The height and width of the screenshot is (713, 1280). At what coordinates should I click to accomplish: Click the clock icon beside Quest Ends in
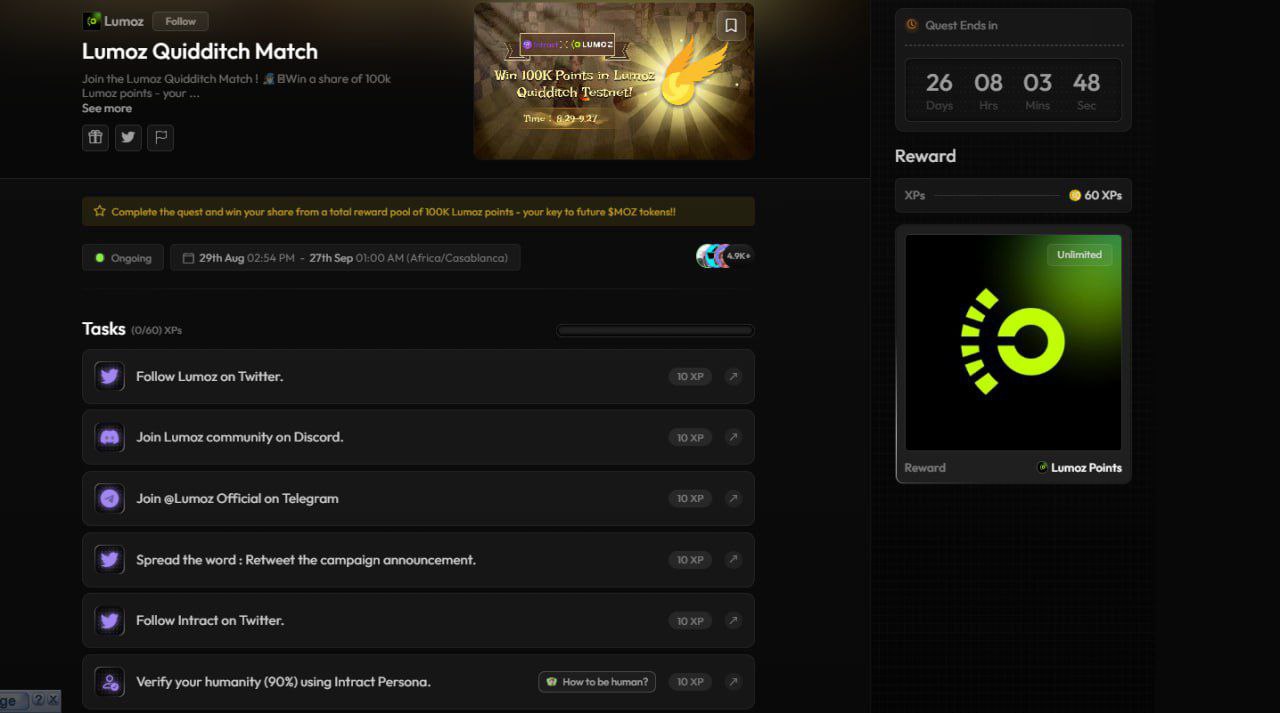pos(912,25)
